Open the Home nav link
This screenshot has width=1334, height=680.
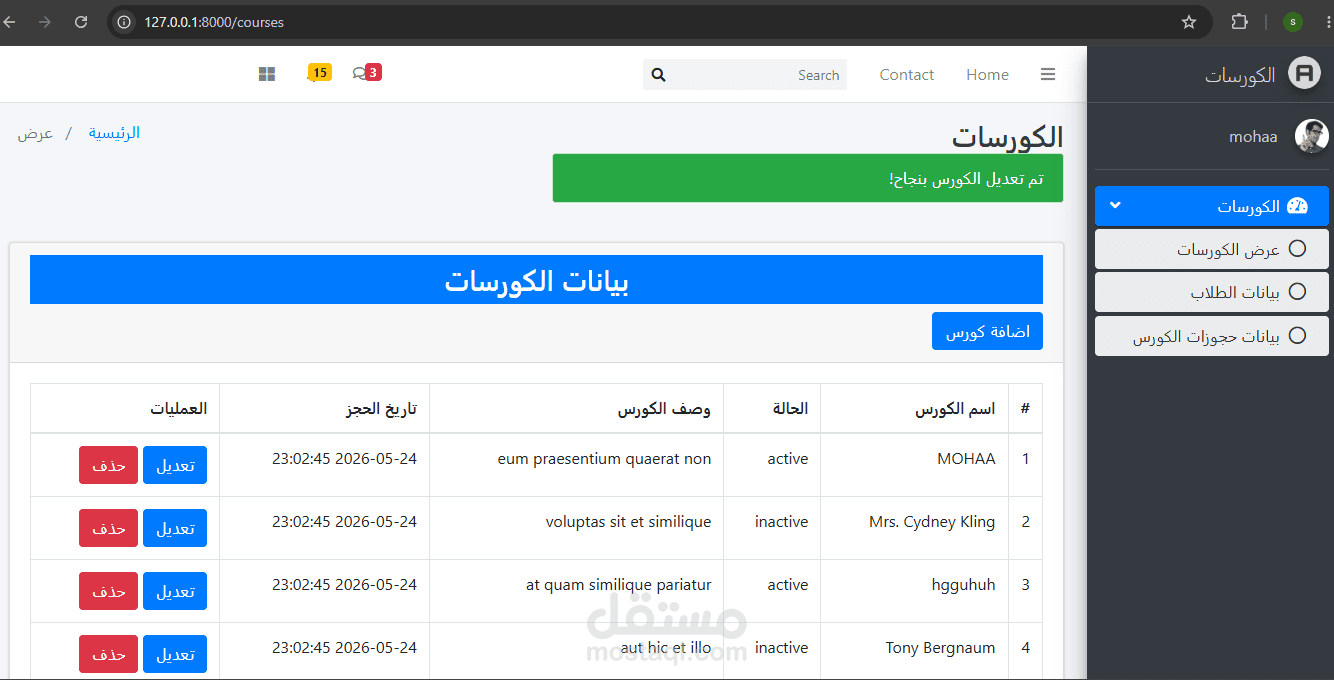pos(987,74)
